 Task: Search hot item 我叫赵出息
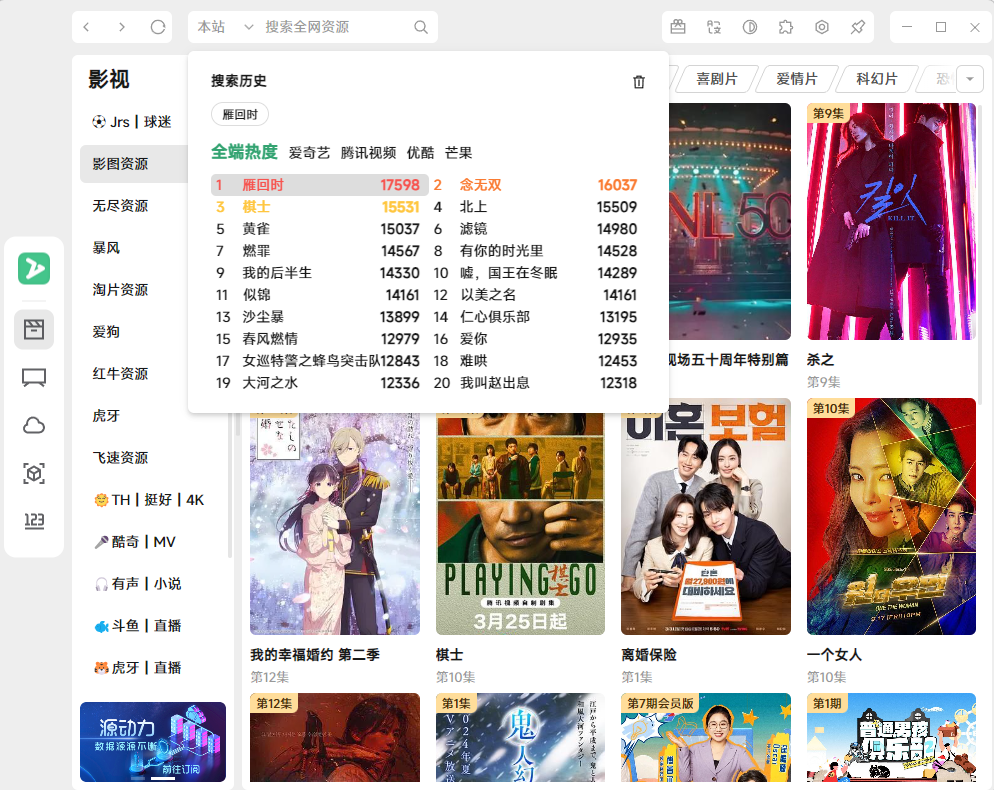[x=536, y=383]
